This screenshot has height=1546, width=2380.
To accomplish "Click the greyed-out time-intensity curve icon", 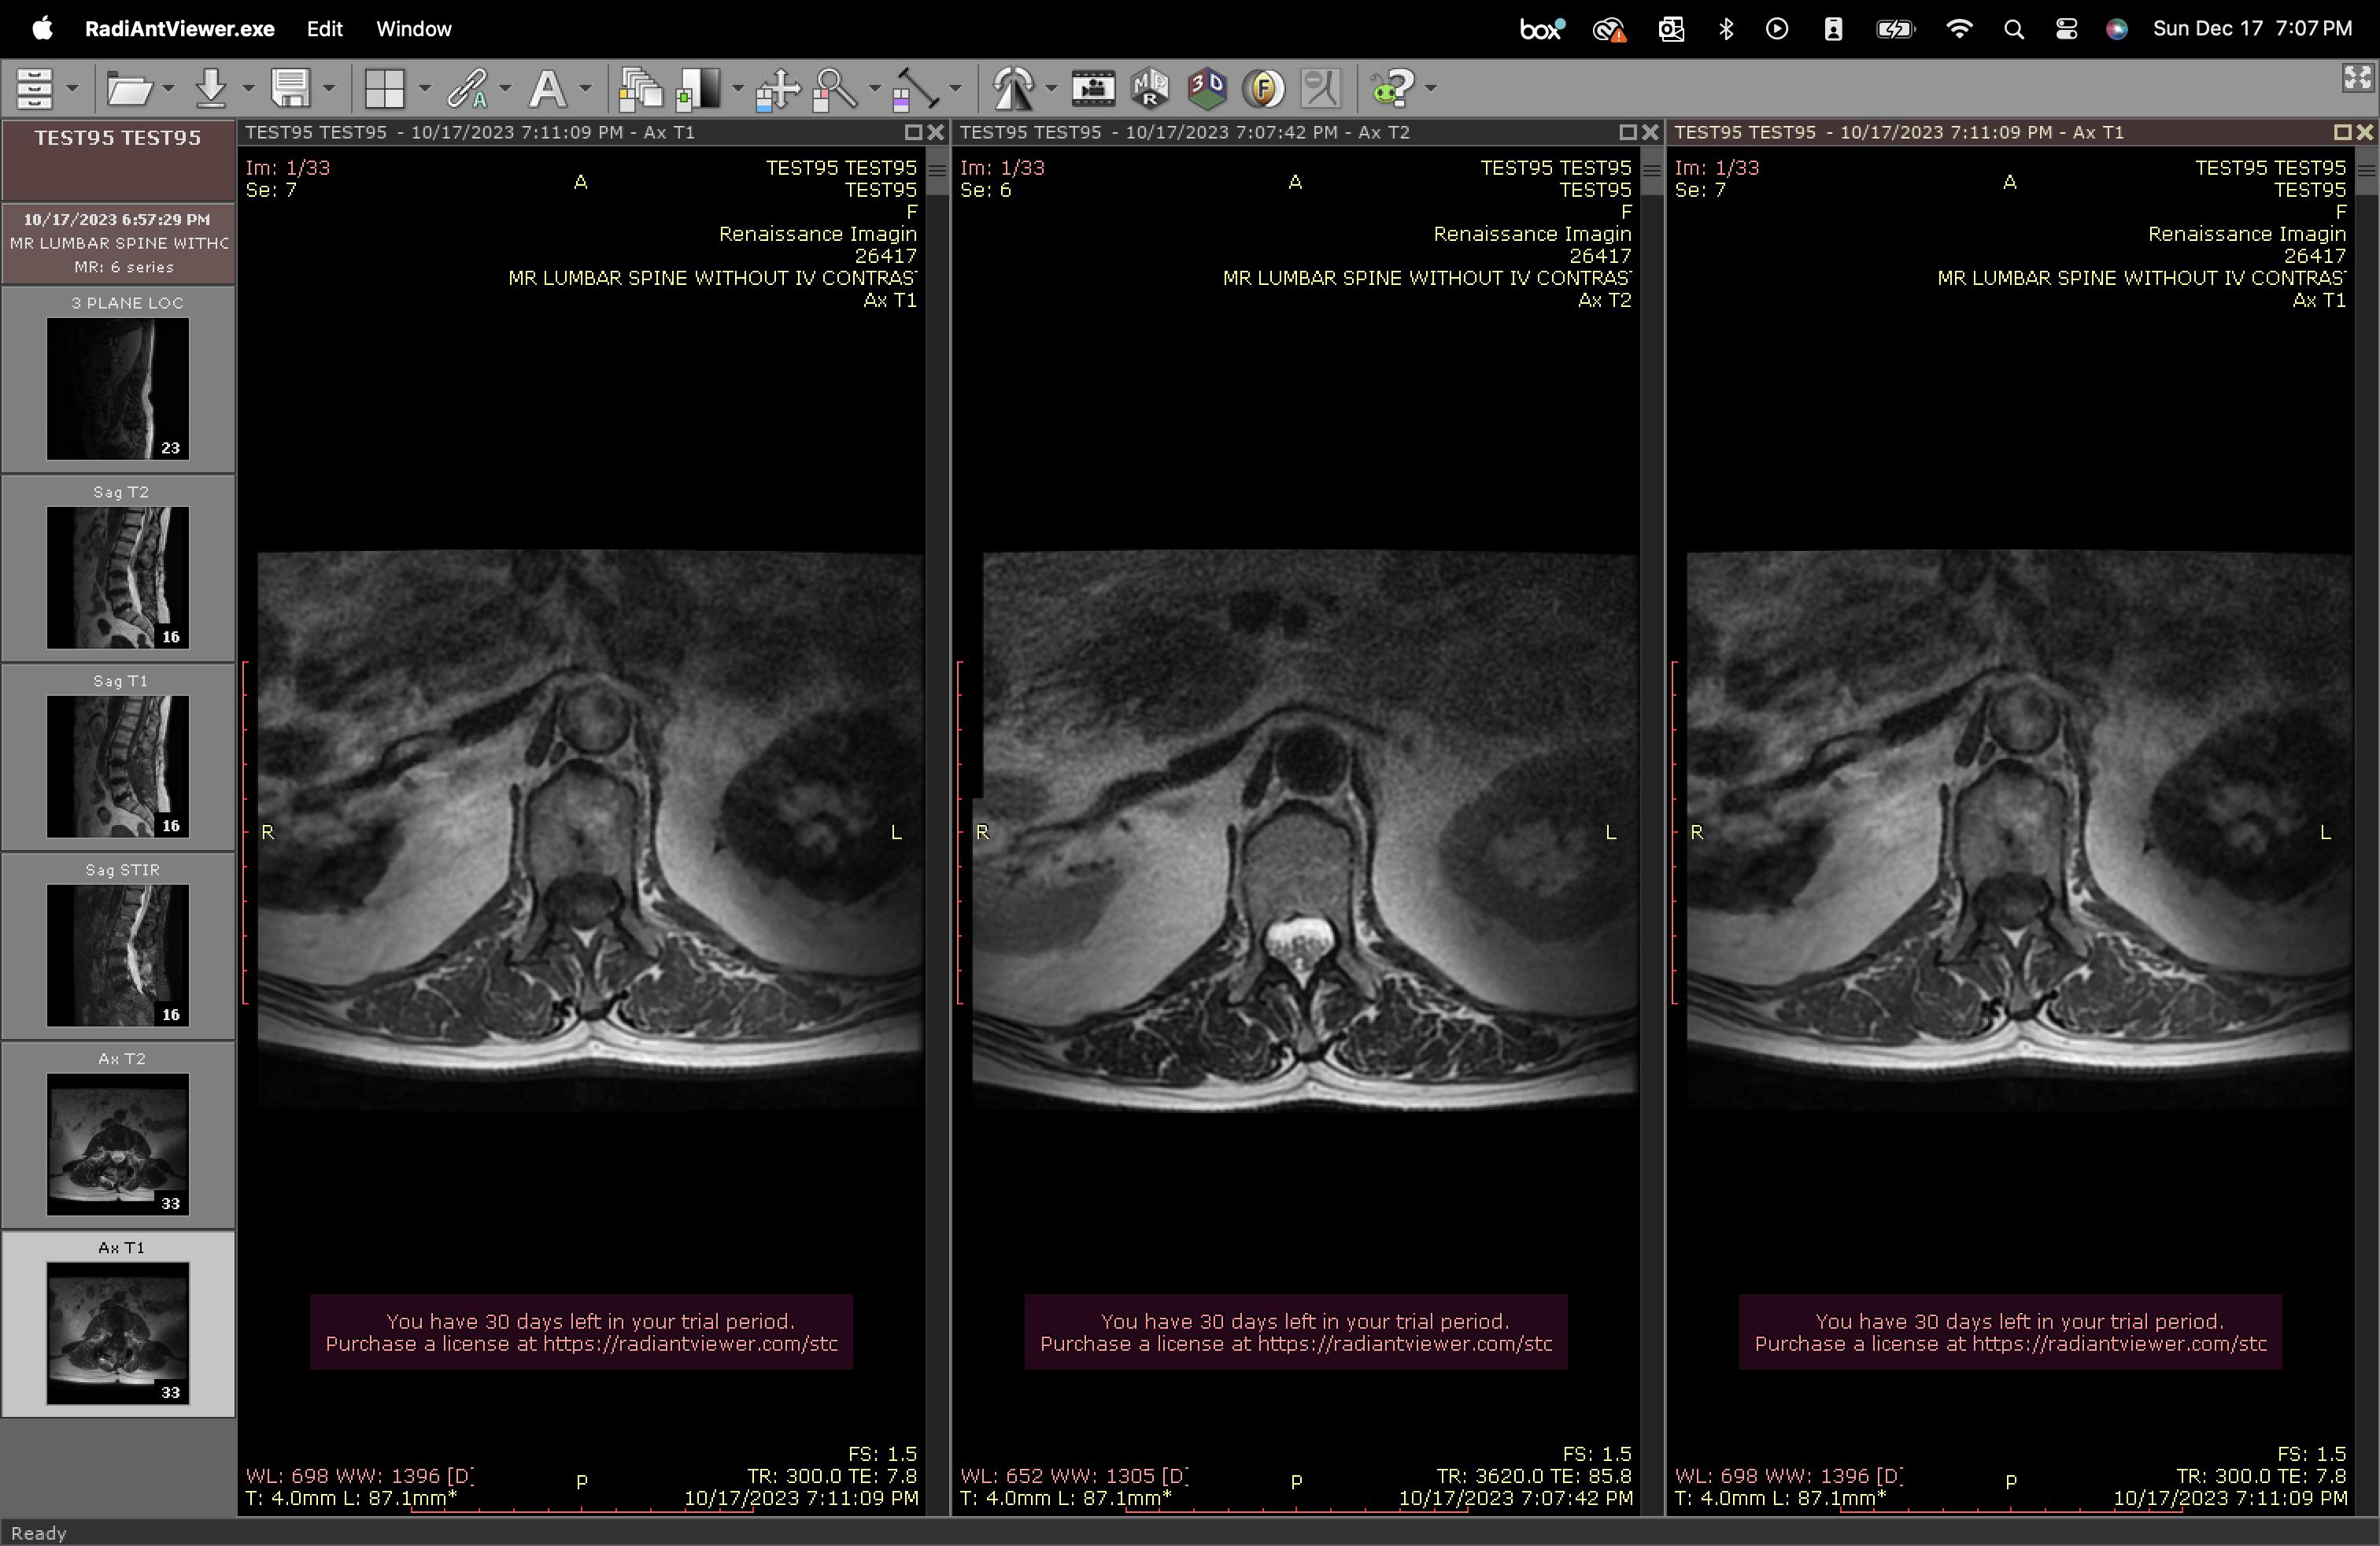I will [1321, 89].
